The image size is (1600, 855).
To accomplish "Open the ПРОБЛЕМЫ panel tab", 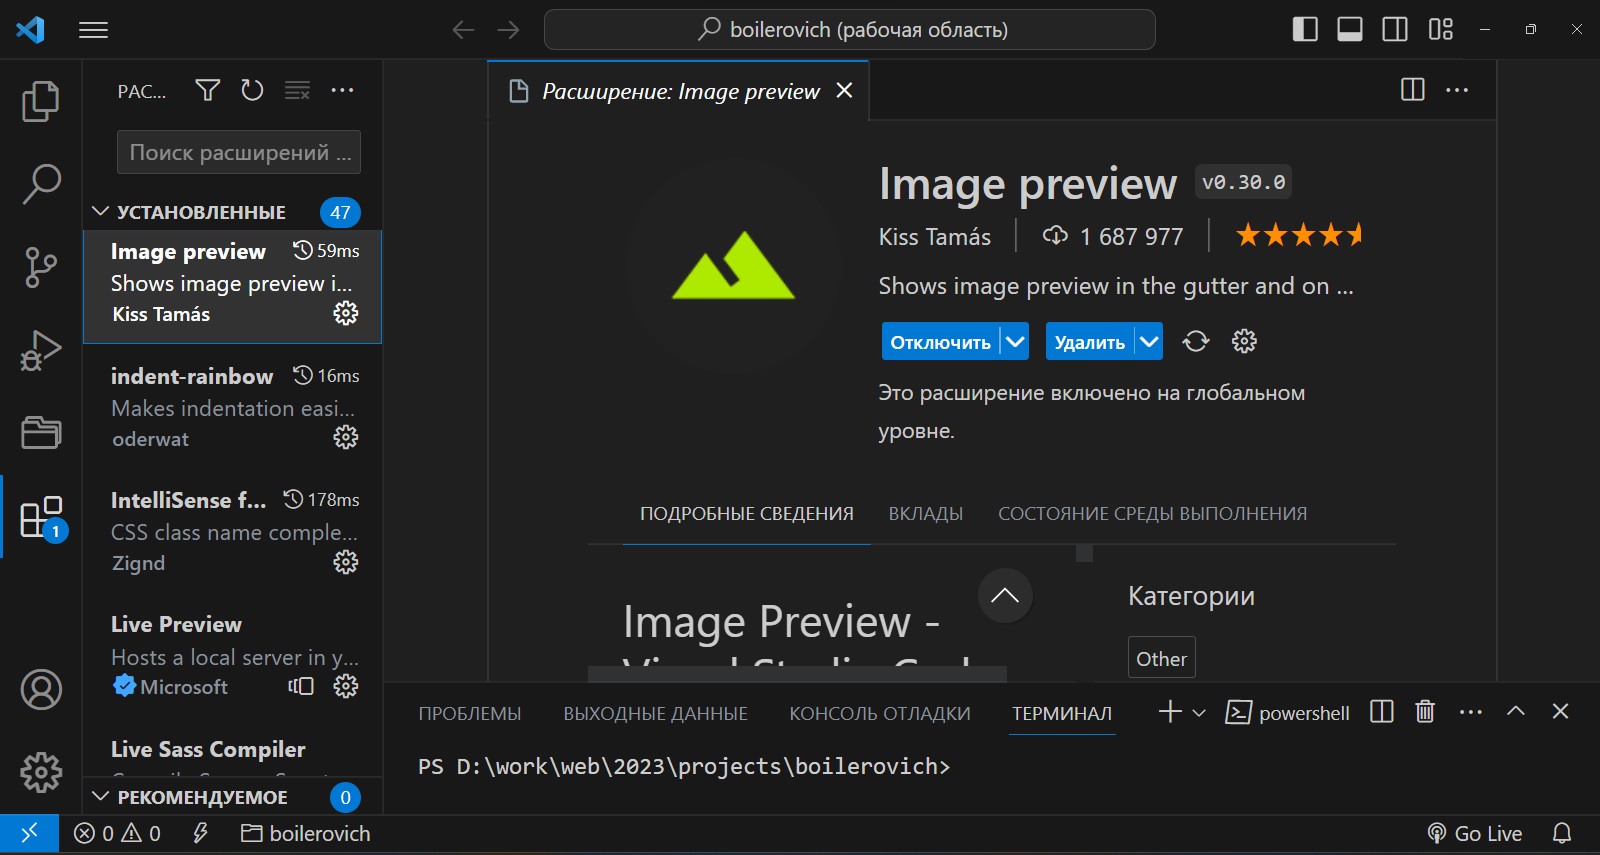I will tap(470, 713).
